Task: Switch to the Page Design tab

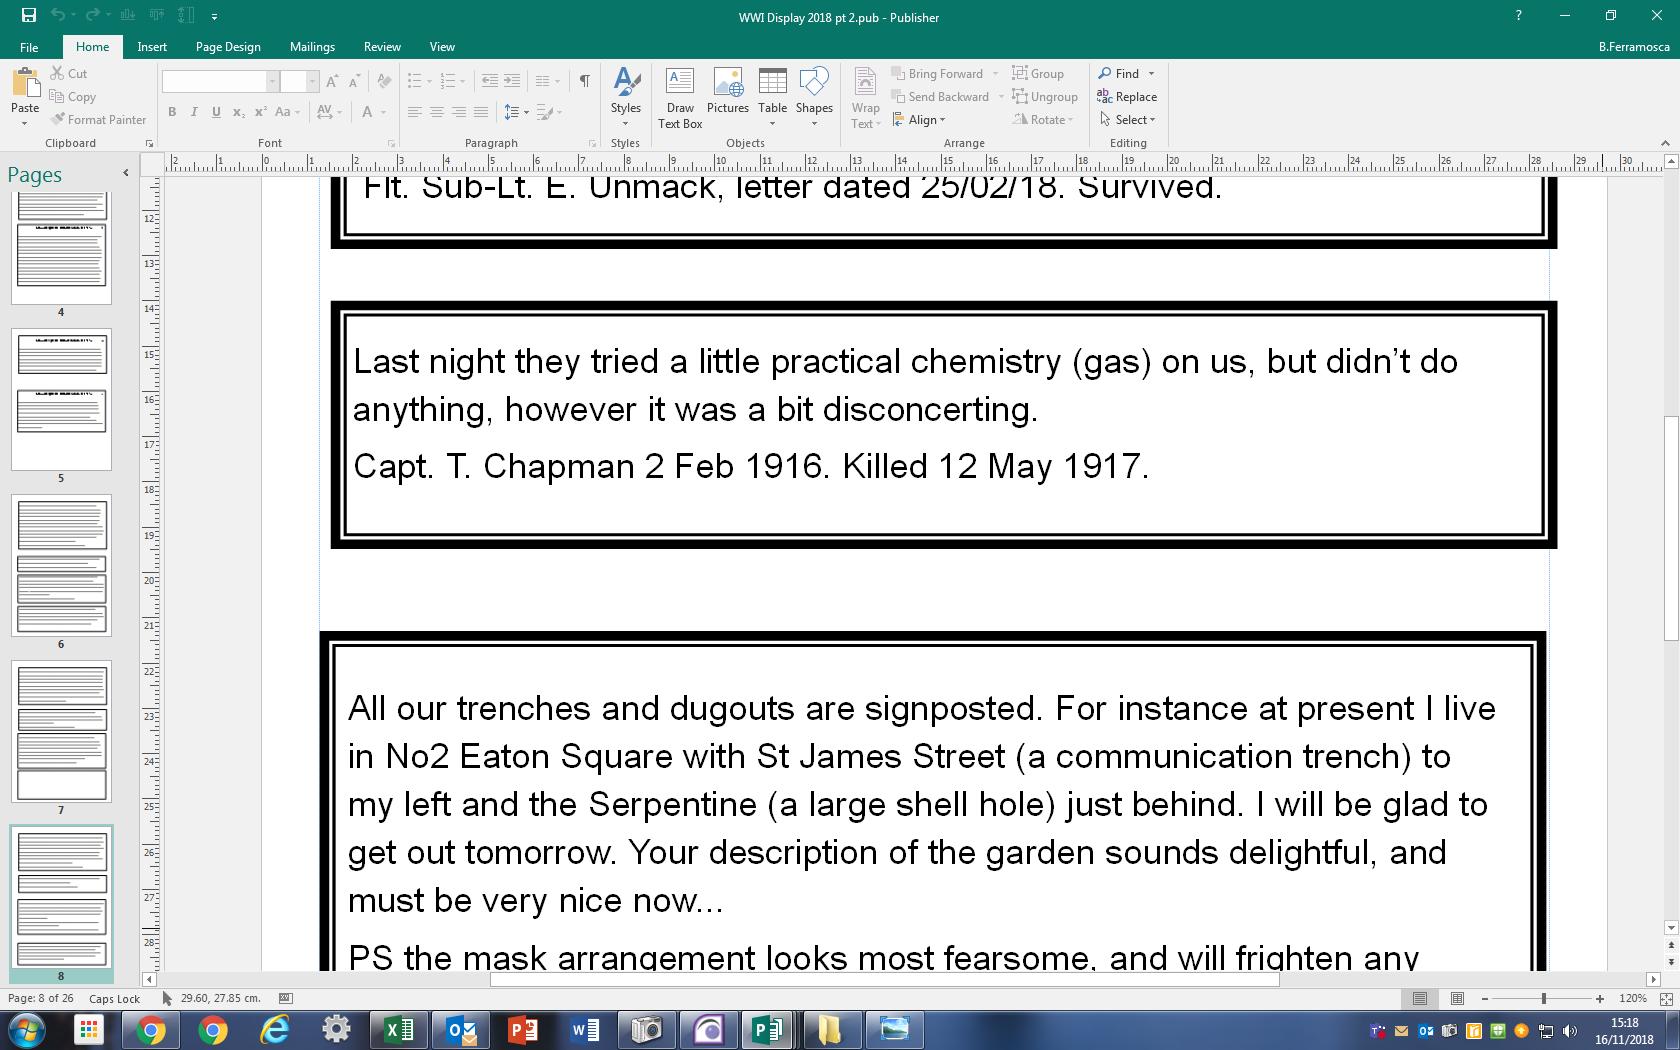Action: (x=228, y=46)
